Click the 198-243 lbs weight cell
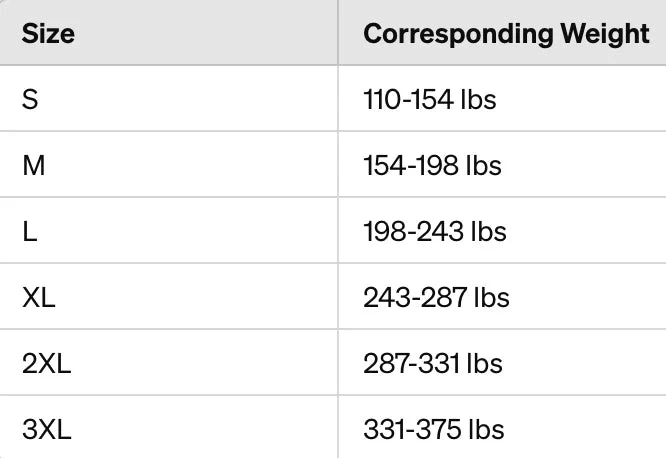 502,230
